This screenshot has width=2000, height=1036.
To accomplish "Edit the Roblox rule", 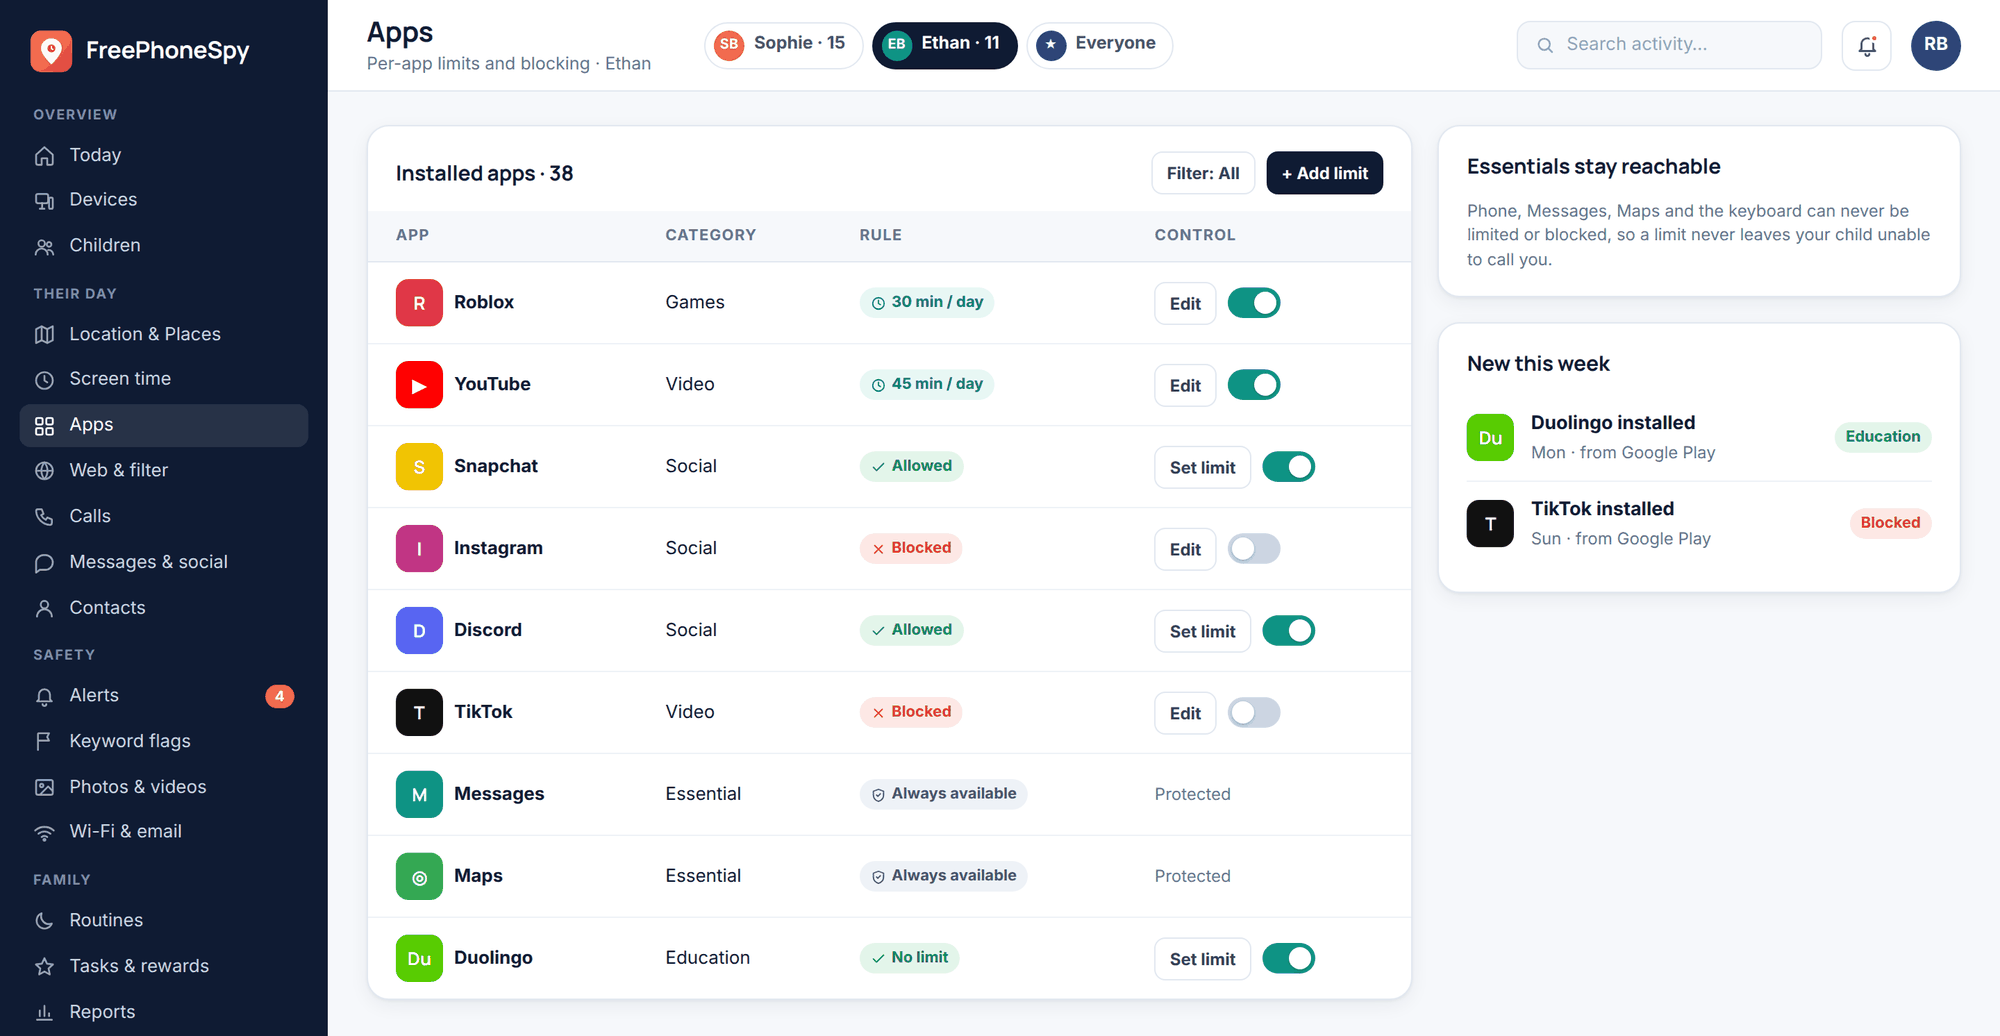I will pyautogui.click(x=1185, y=304).
